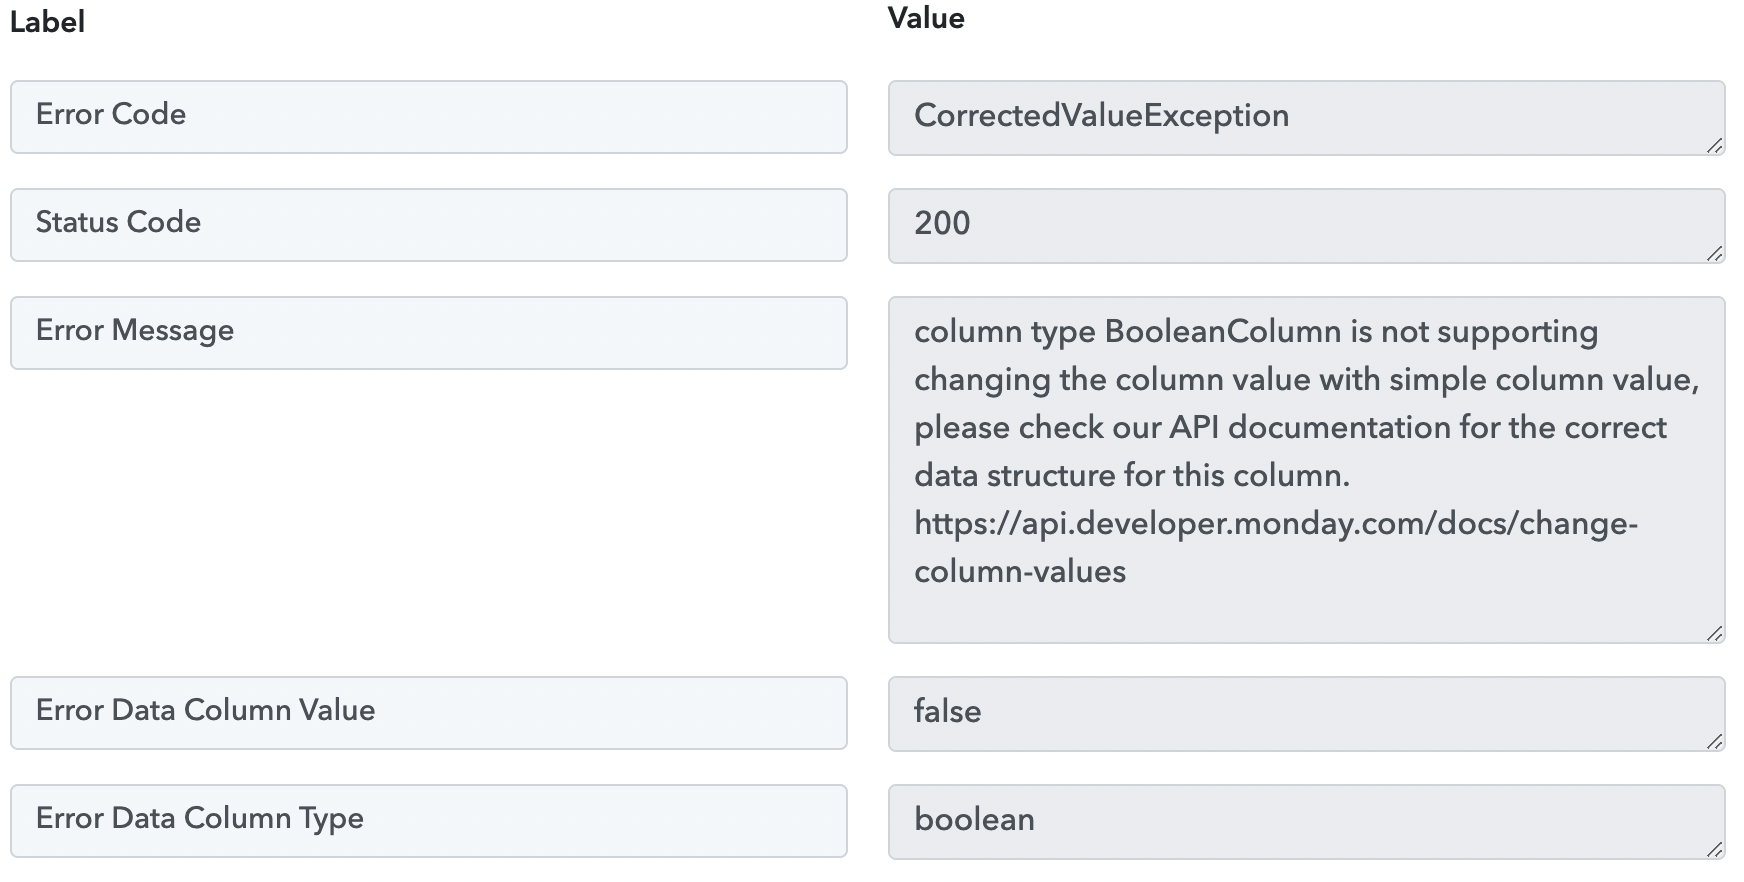Screen dimensions: 1744x882
Task: Click the Status Code label field
Action: pos(429,225)
